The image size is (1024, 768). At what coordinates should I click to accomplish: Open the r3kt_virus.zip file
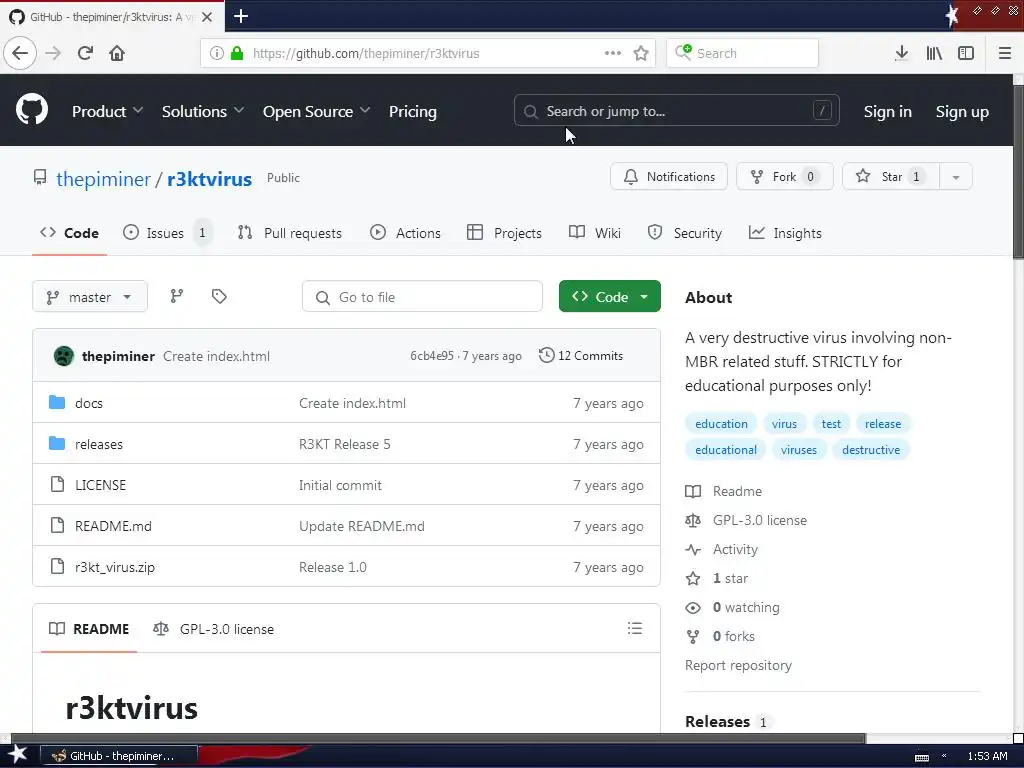pyautogui.click(x=115, y=567)
